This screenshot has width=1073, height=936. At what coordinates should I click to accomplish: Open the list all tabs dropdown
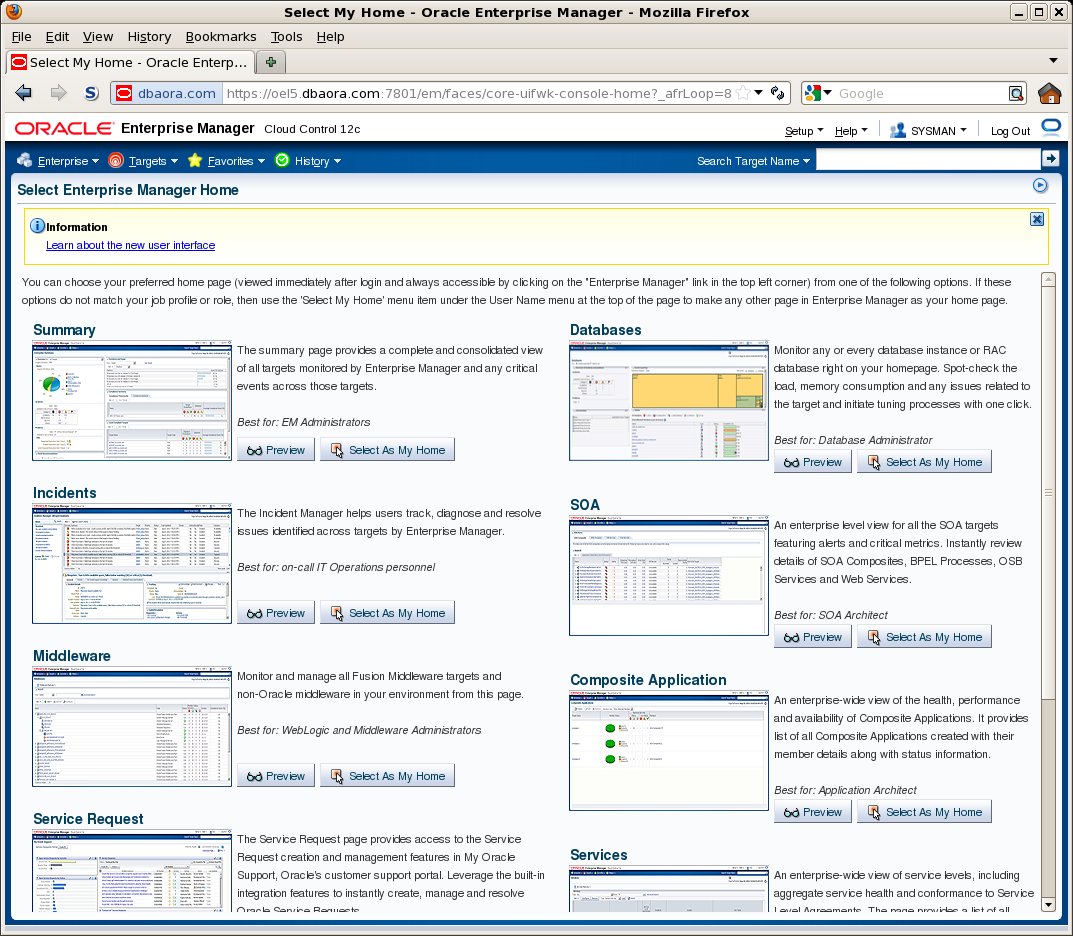1054,61
